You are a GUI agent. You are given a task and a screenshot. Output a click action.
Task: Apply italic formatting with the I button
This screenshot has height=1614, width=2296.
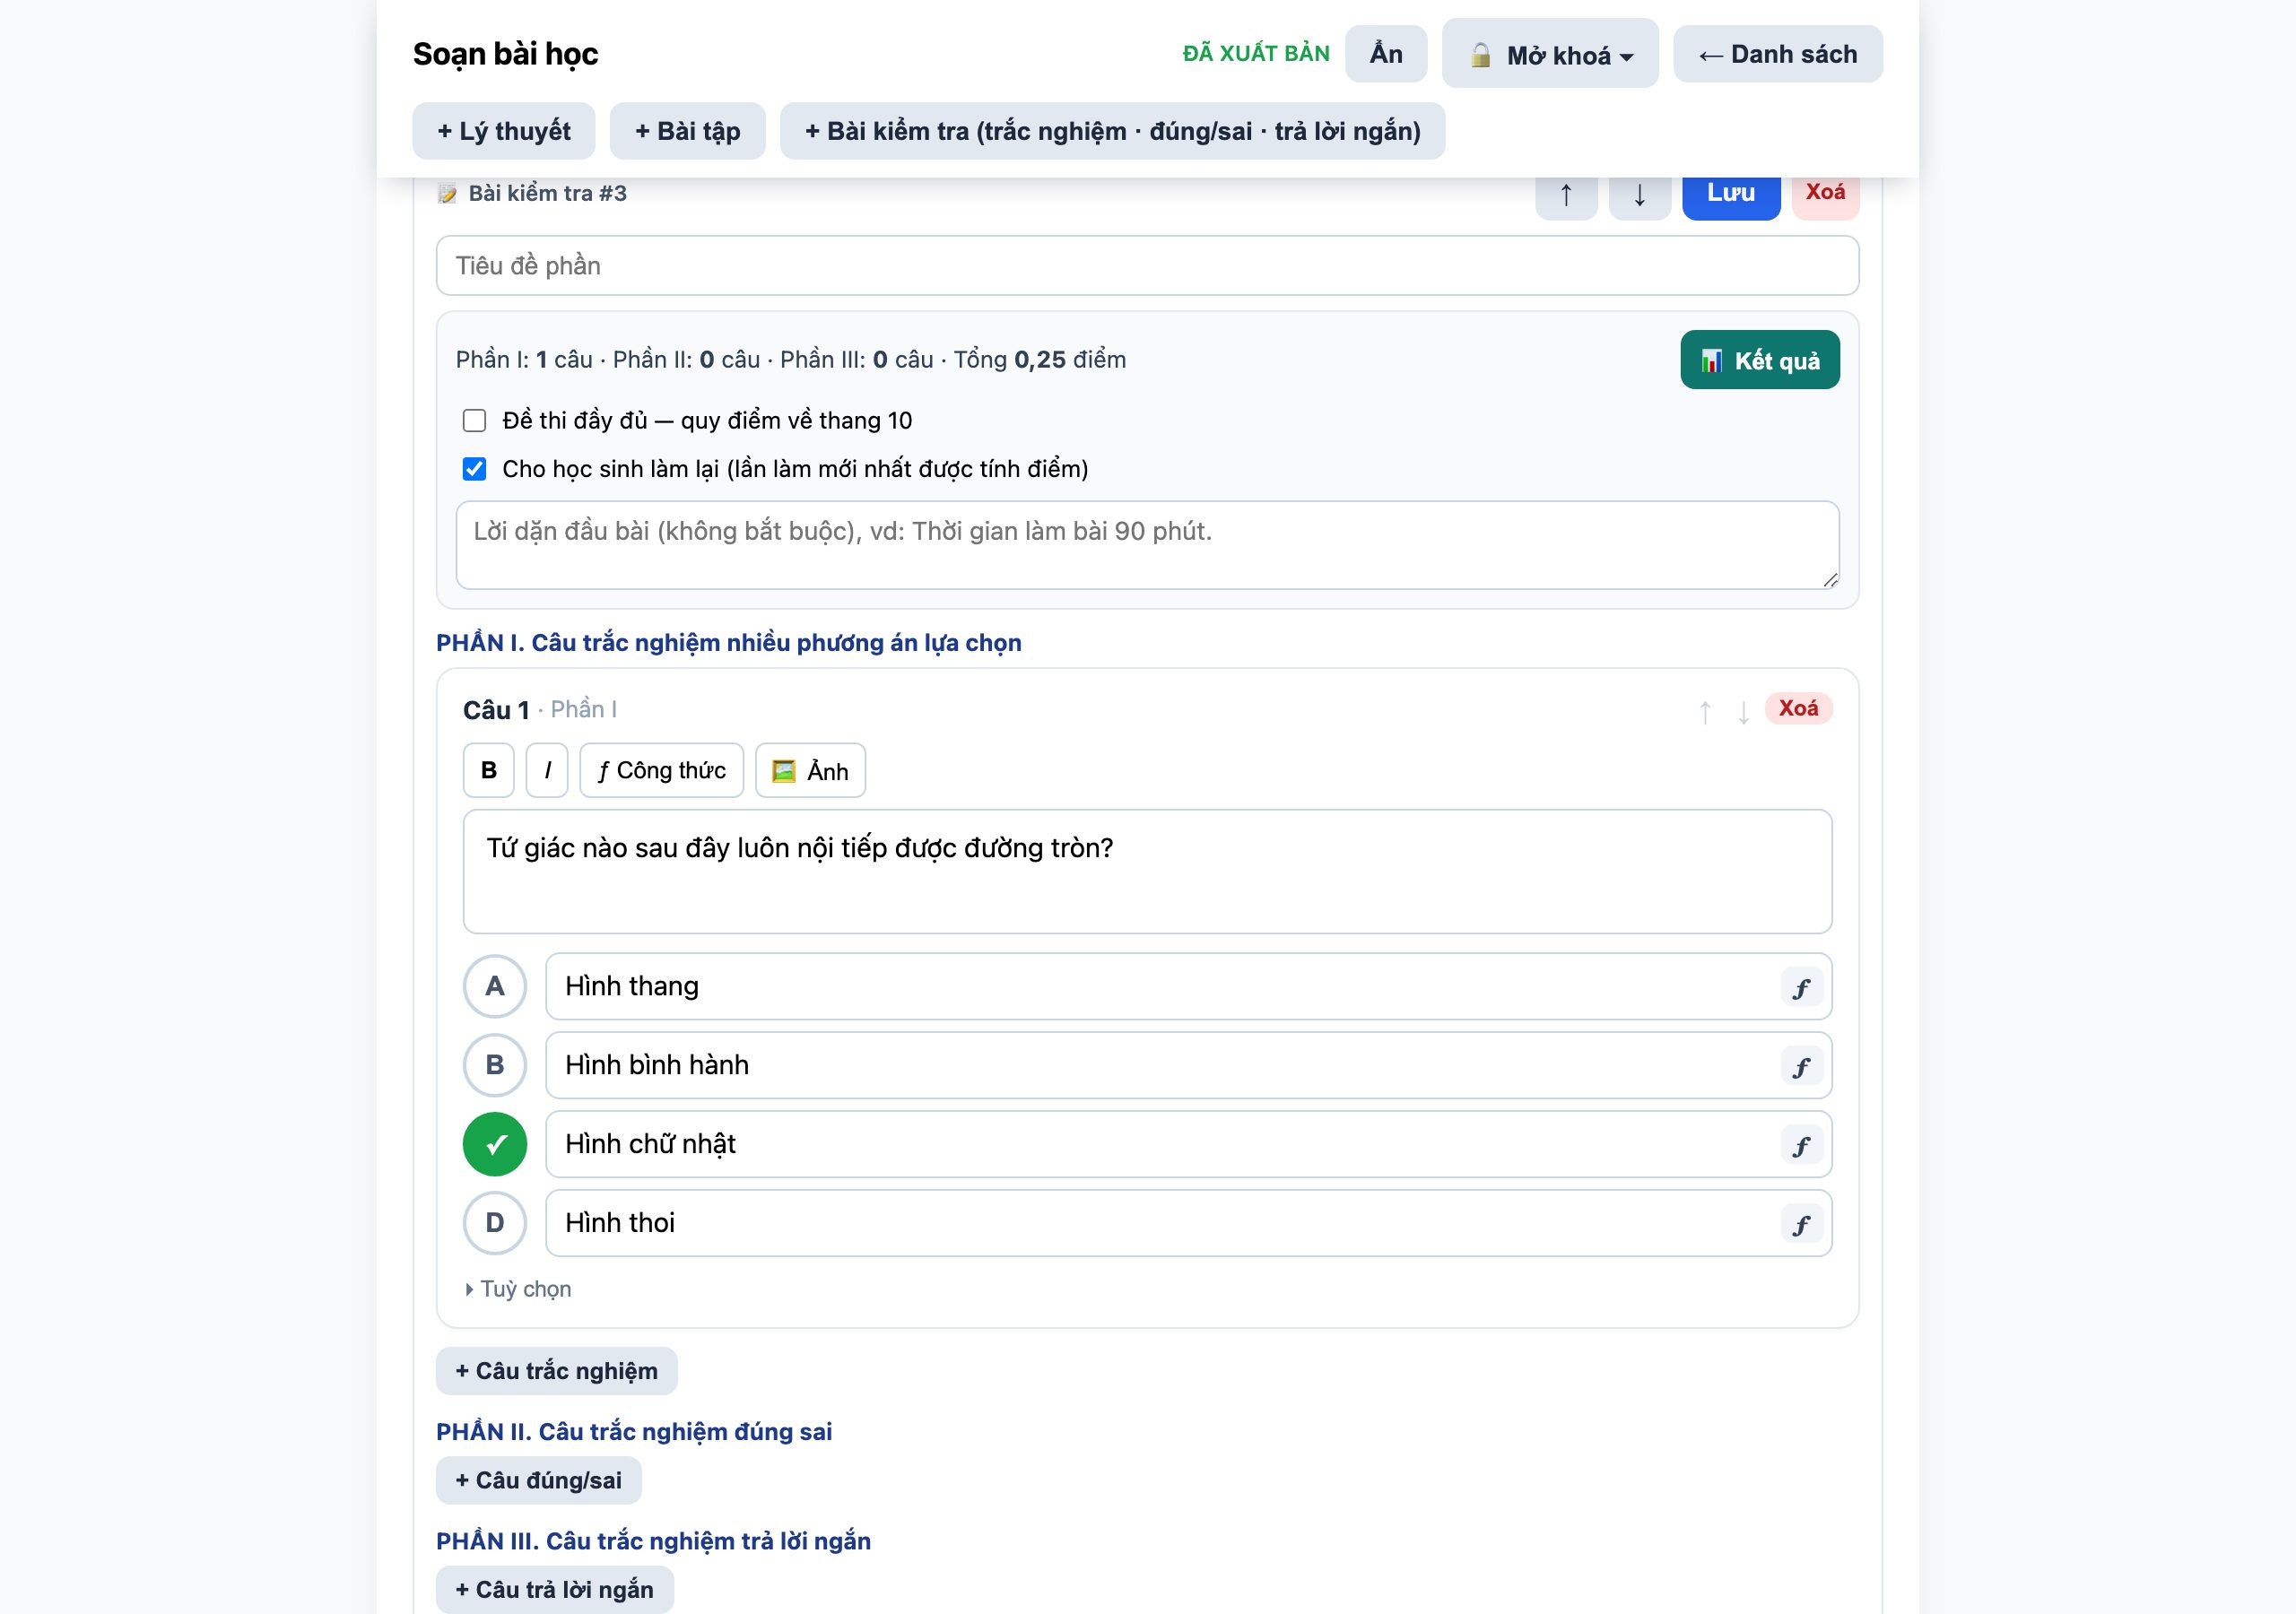tap(547, 770)
